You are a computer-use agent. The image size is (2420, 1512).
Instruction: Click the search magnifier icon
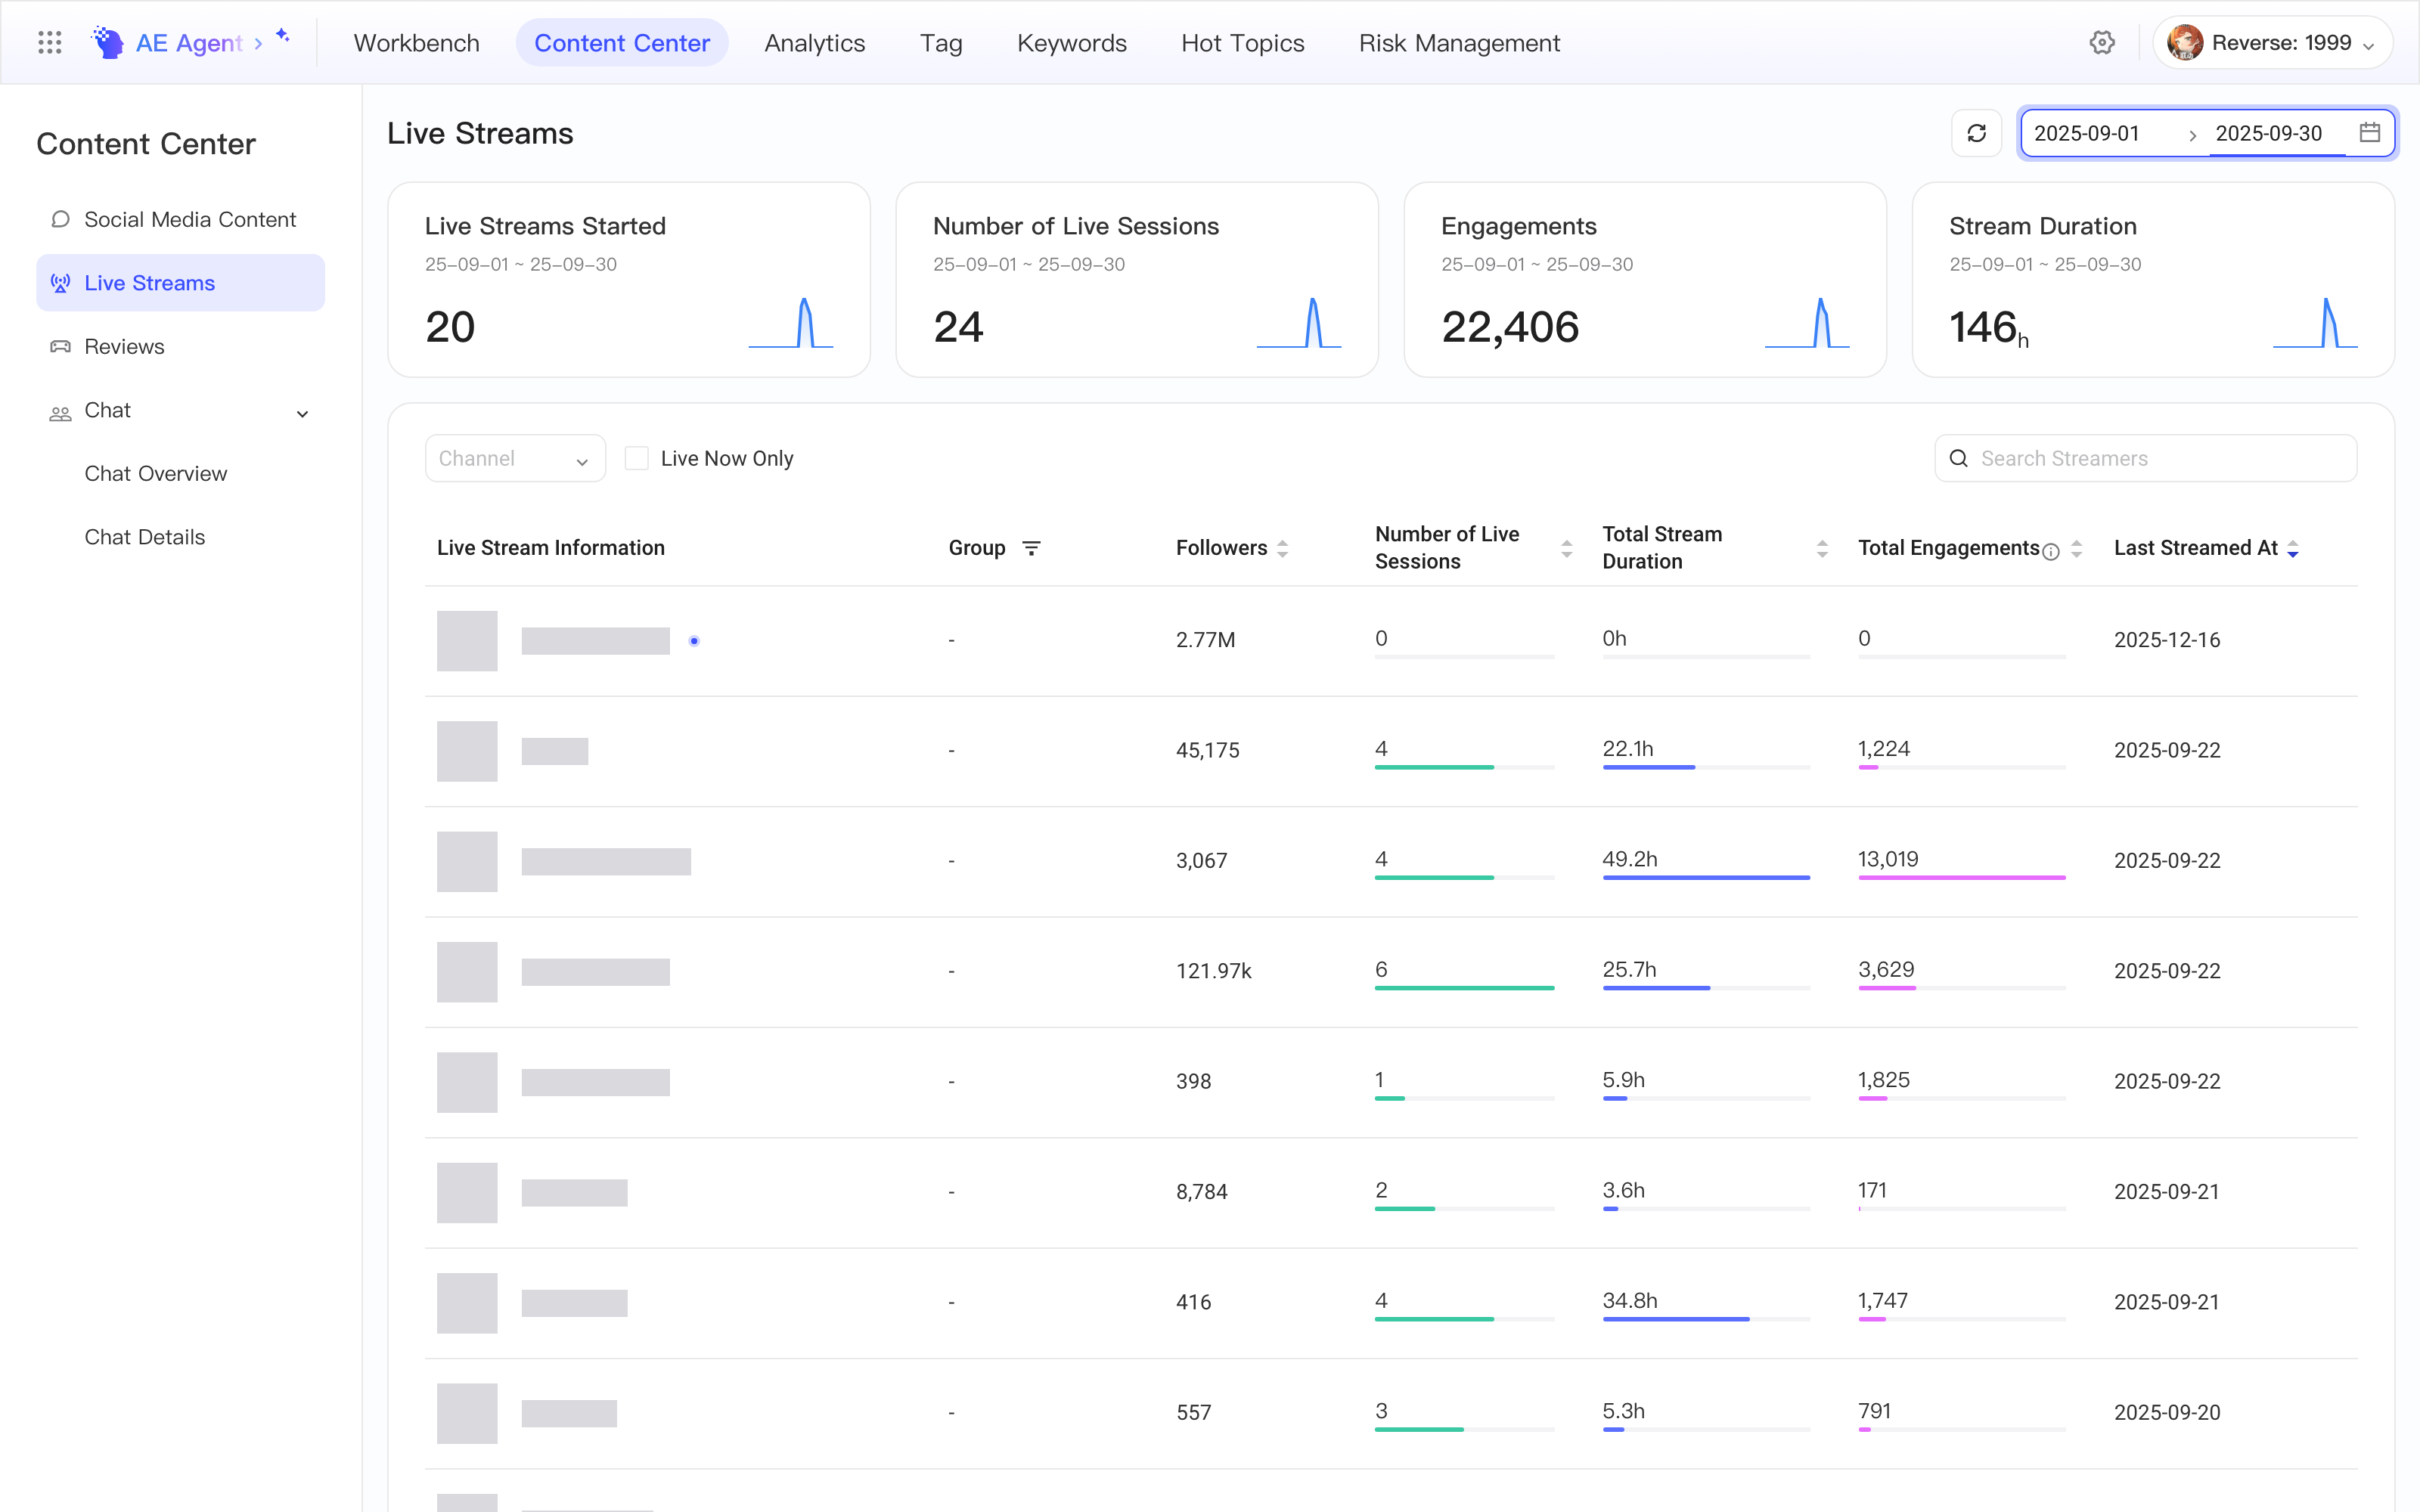pyautogui.click(x=1959, y=458)
